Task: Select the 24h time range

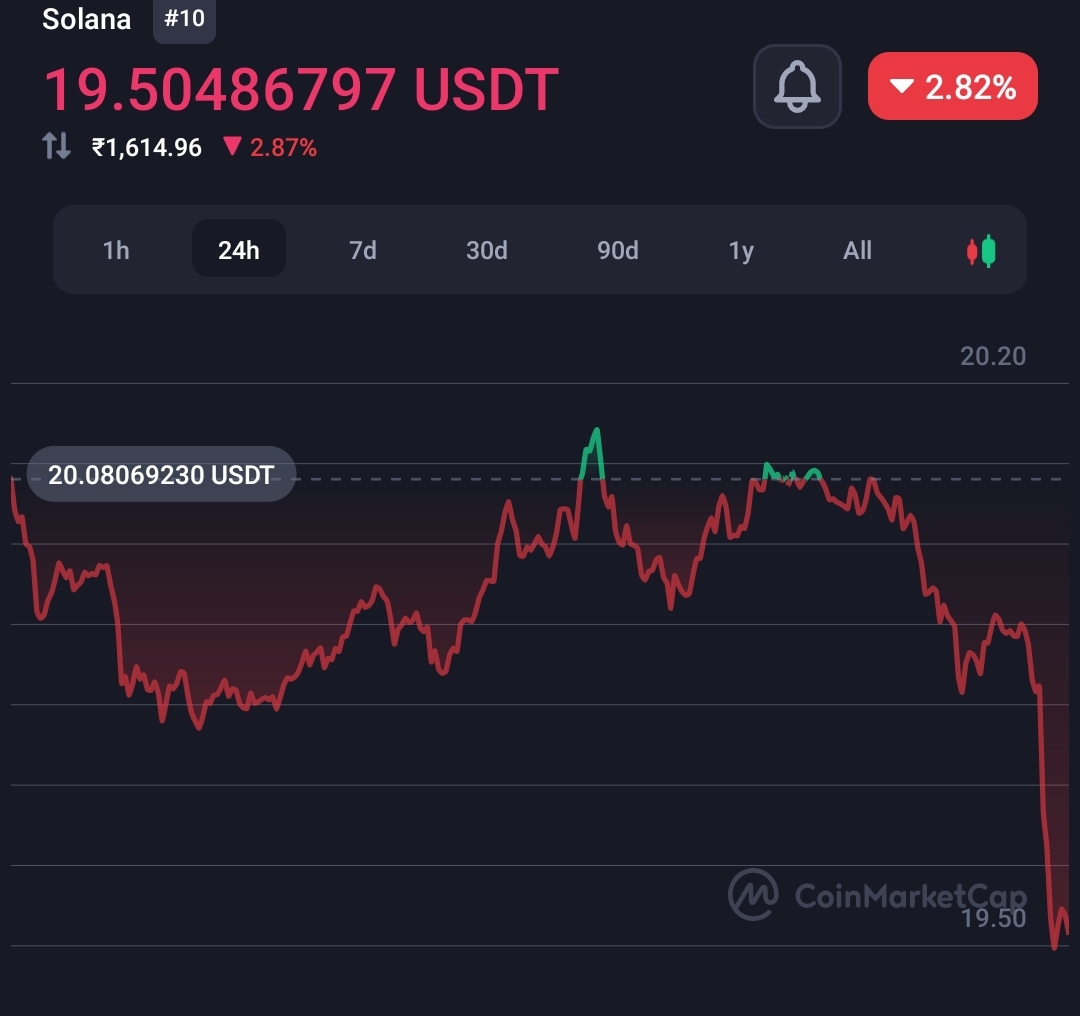Action: [x=238, y=249]
